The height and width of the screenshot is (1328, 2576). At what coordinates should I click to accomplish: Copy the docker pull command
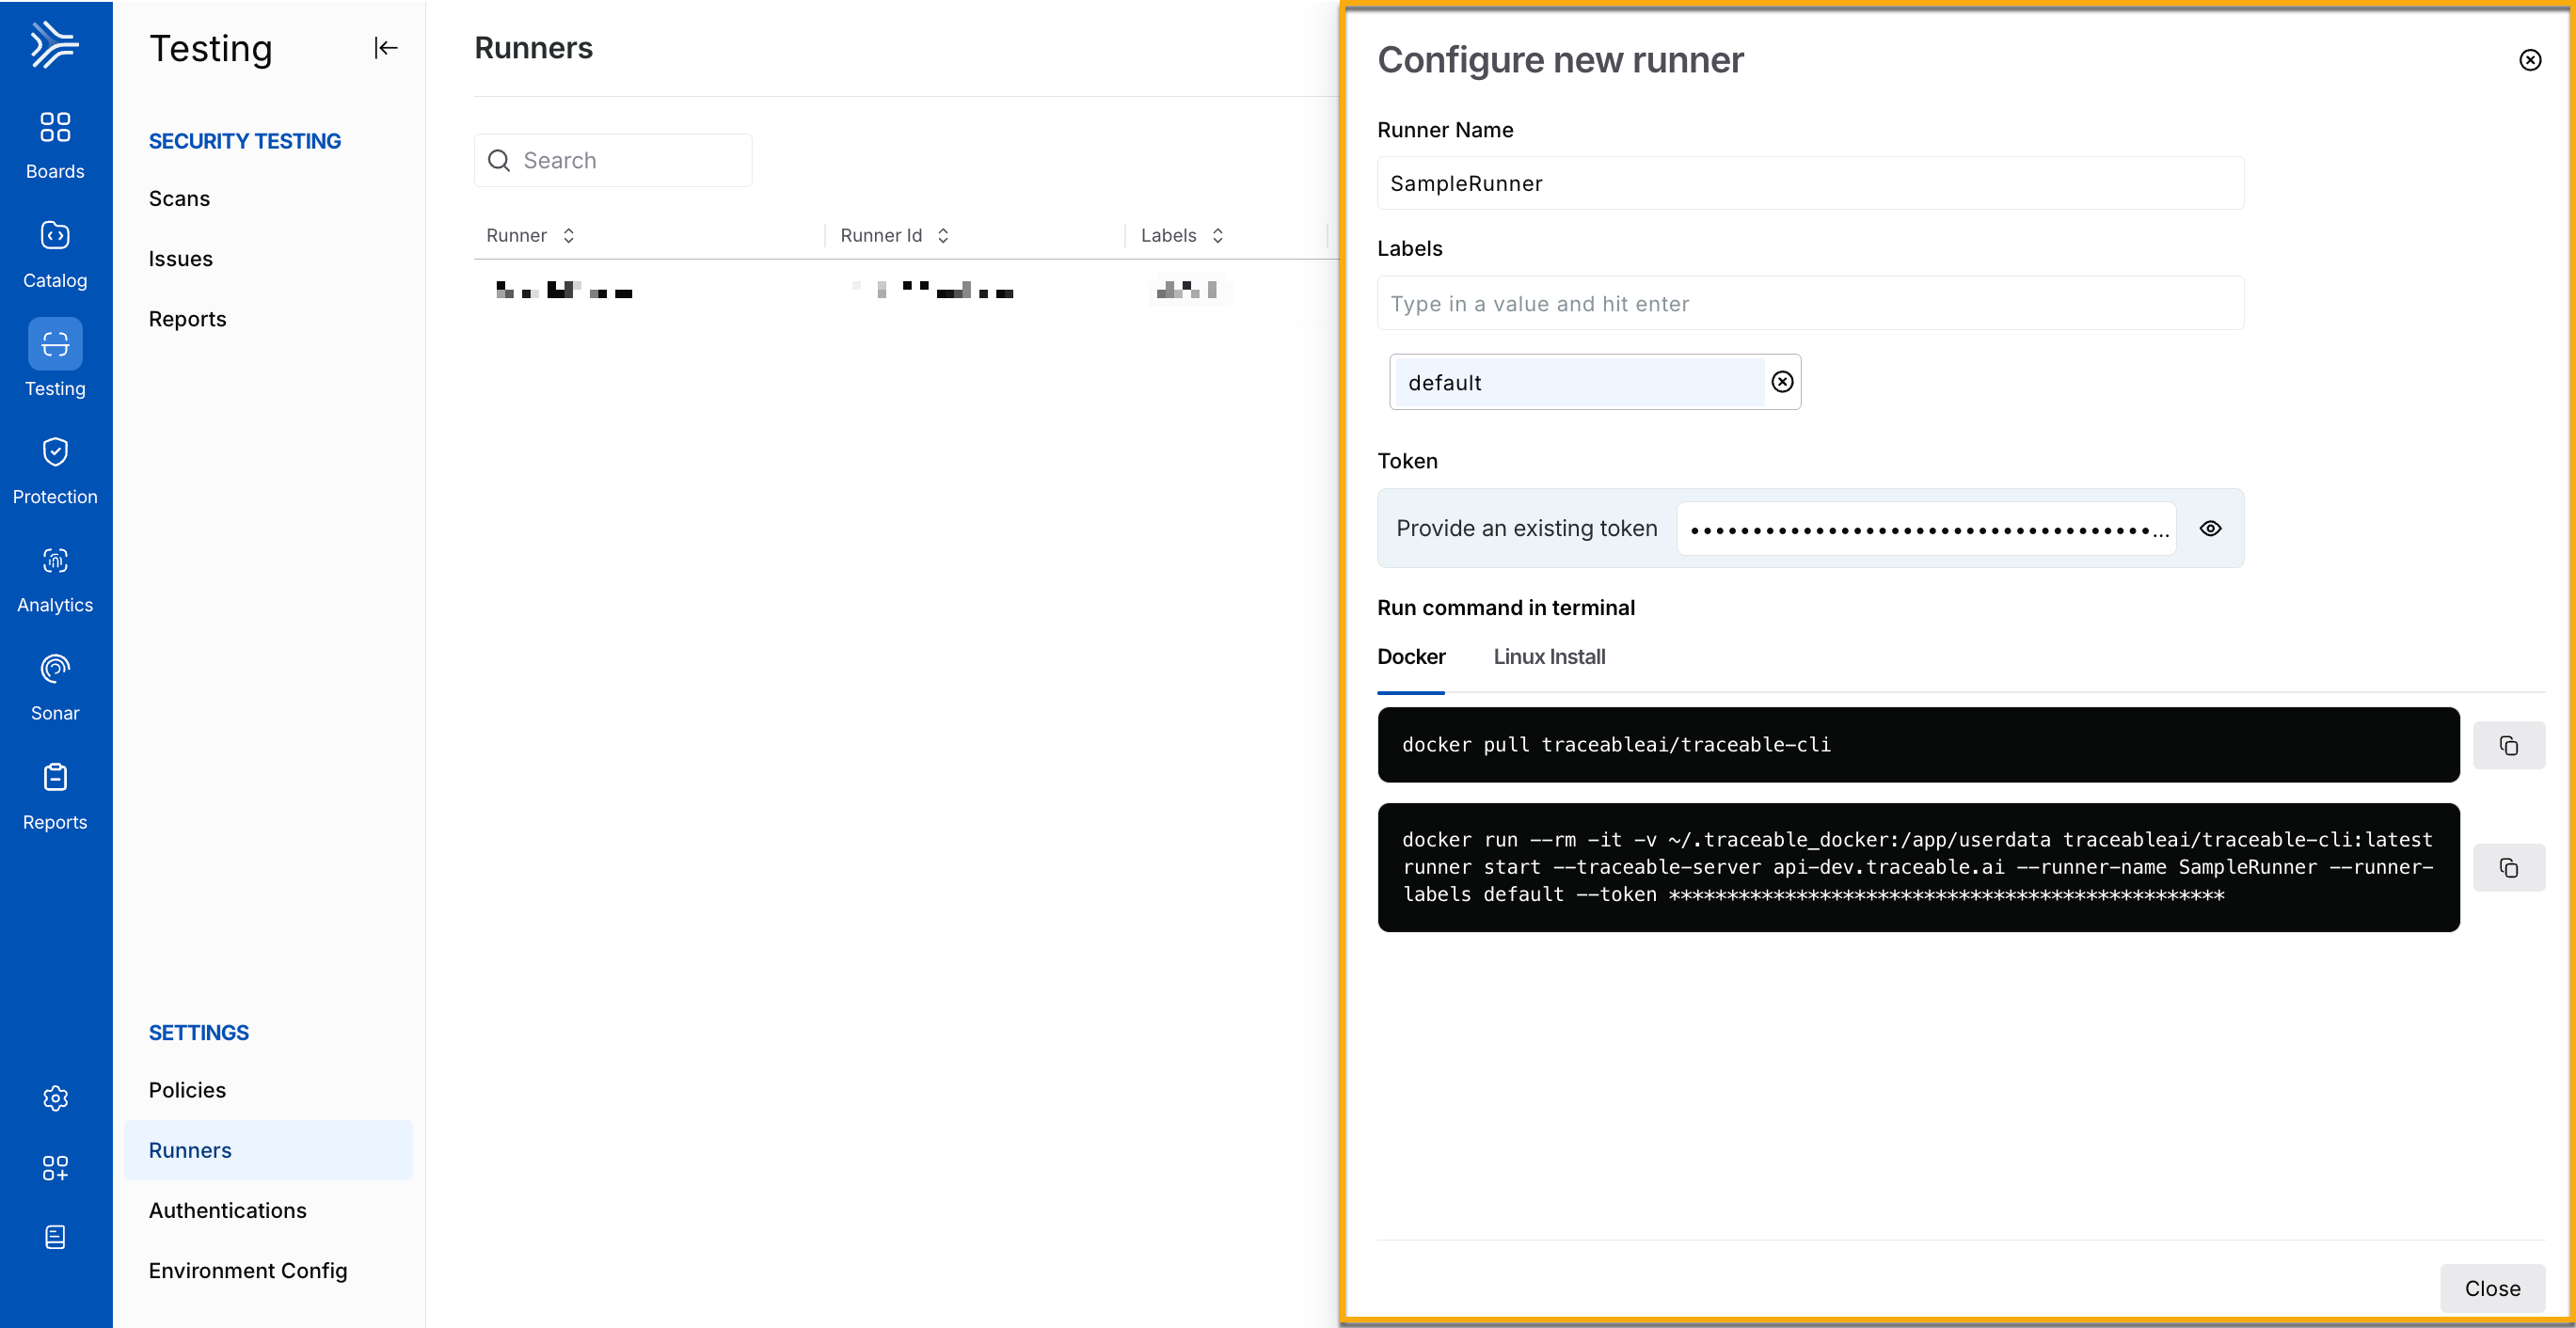pyautogui.click(x=2508, y=745)
